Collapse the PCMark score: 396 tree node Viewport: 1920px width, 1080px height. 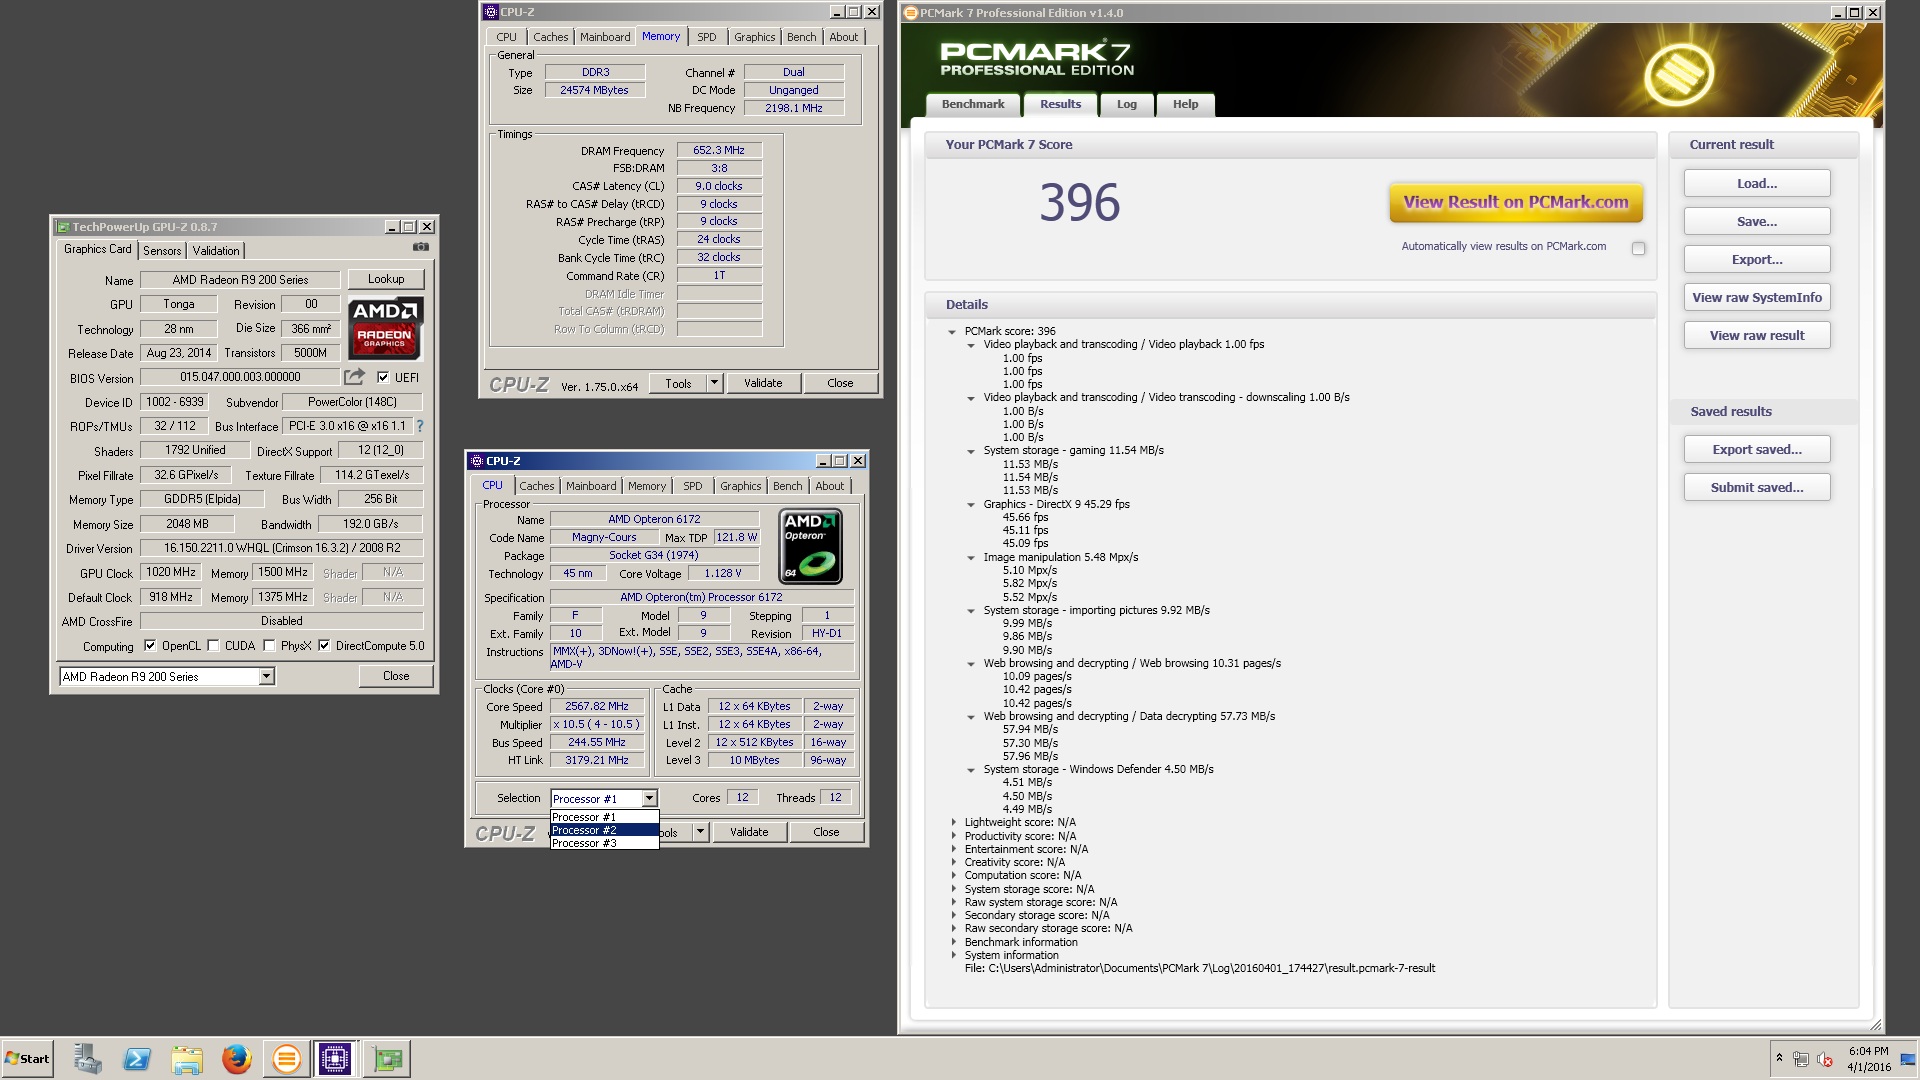(x=952, y=331)
